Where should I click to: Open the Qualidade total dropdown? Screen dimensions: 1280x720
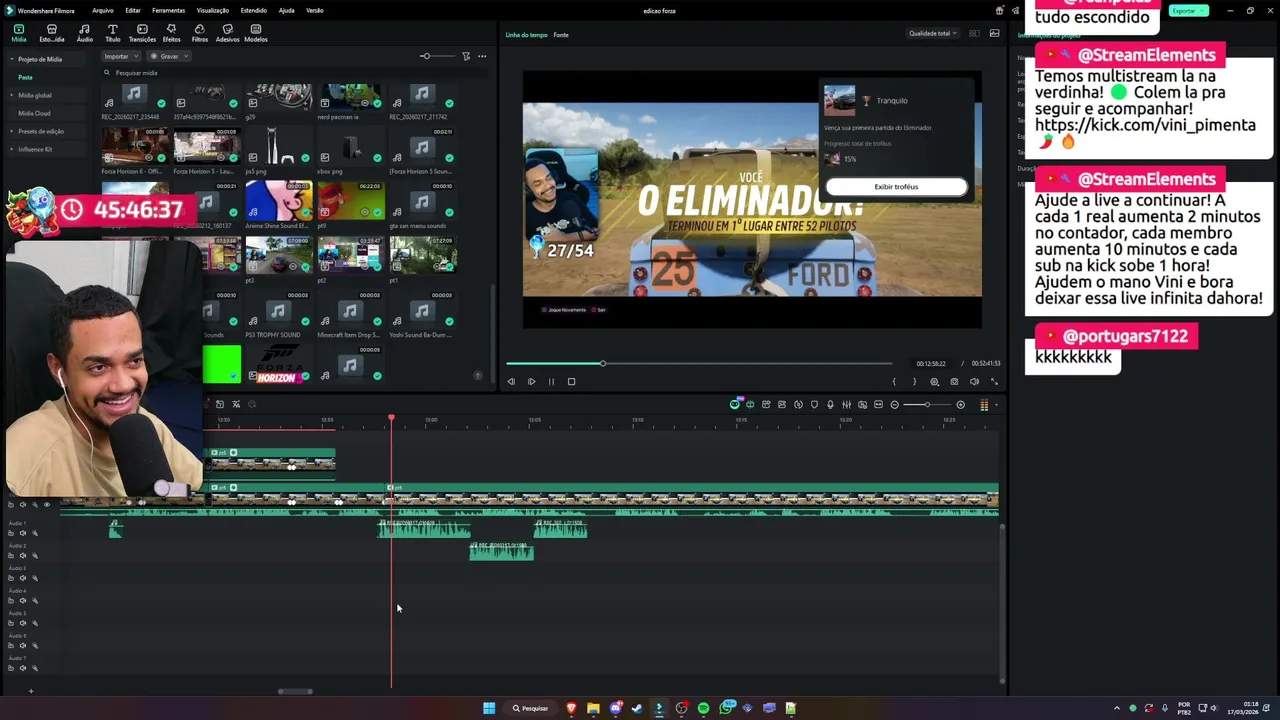click(x=933, y=33)
